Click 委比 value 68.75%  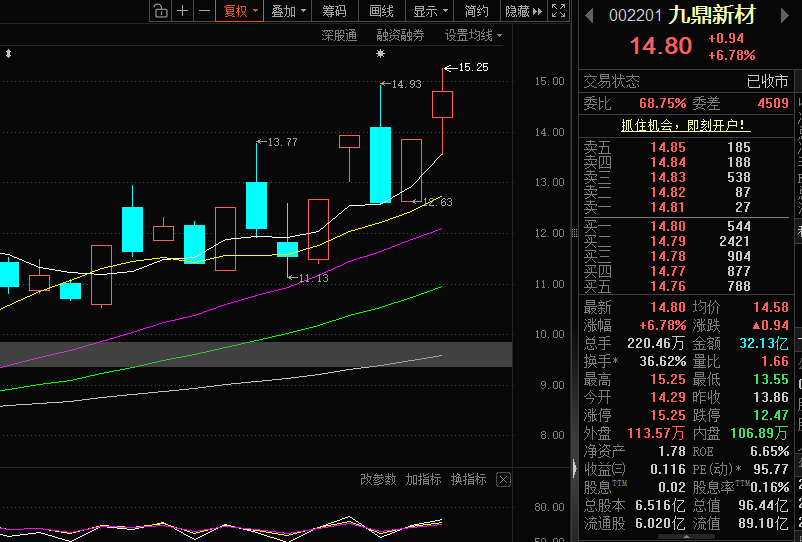[662, 104]
